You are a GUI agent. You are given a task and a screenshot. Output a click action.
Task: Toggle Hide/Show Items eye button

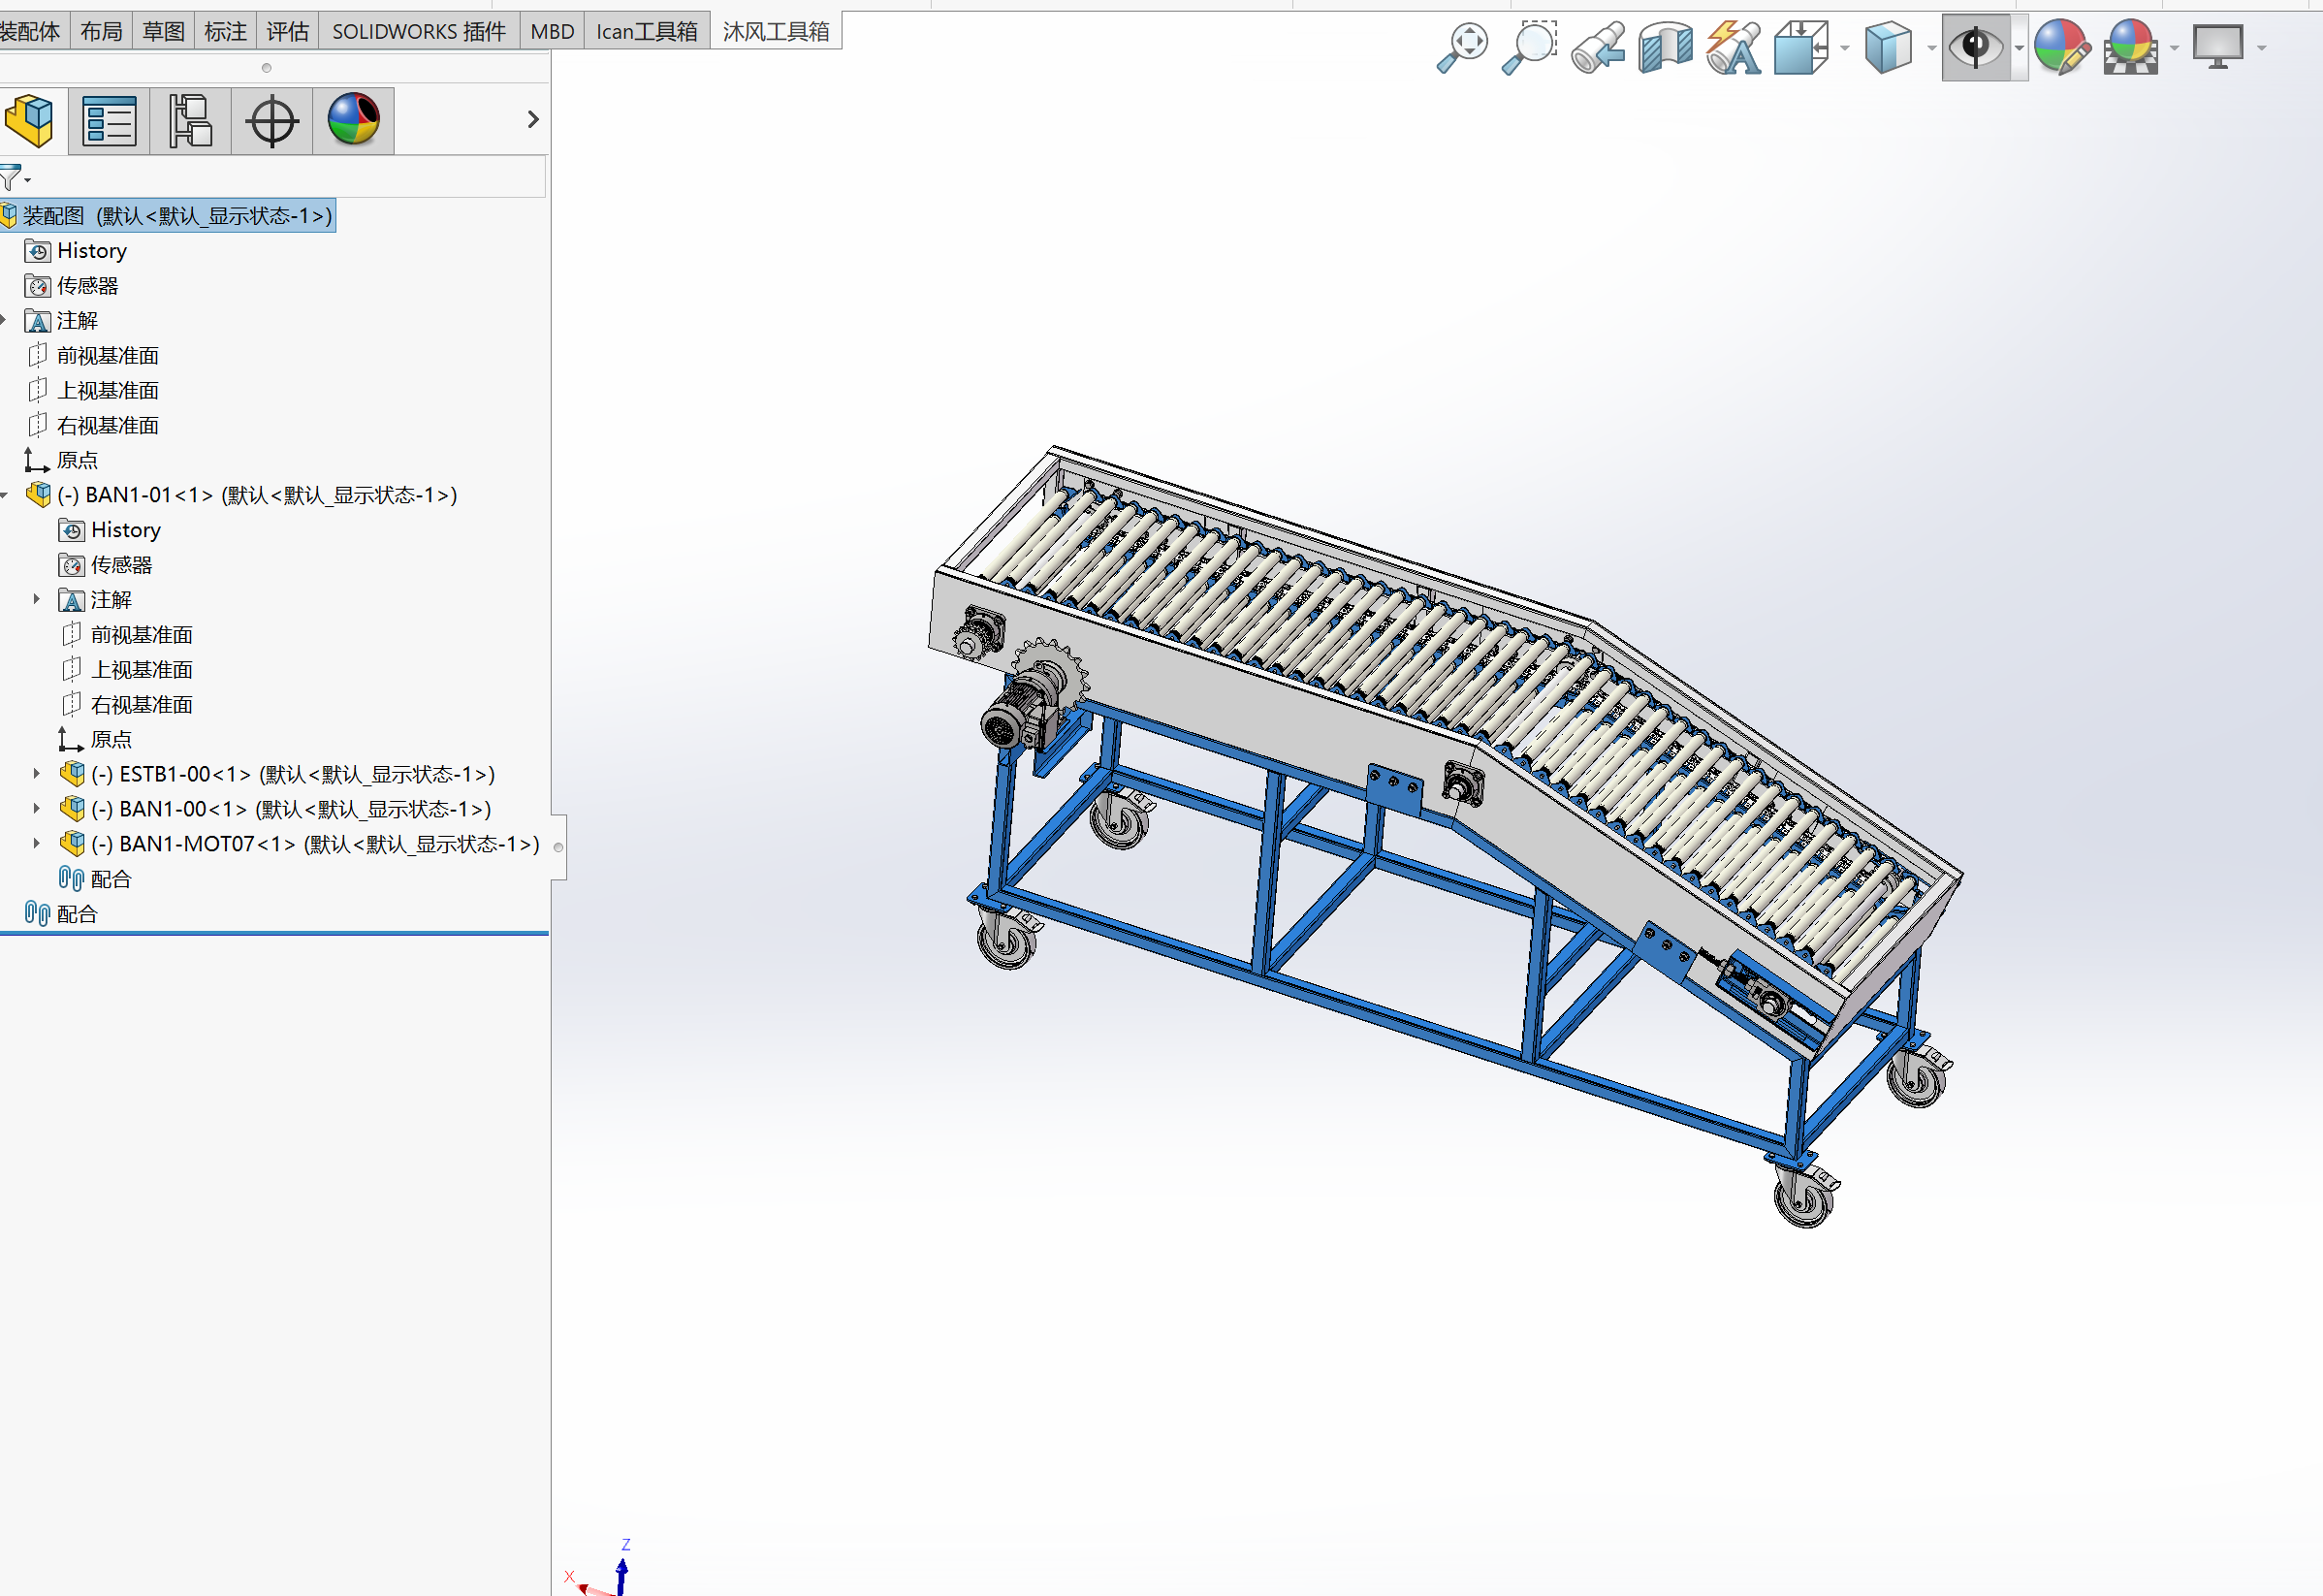coord(1975,47)
